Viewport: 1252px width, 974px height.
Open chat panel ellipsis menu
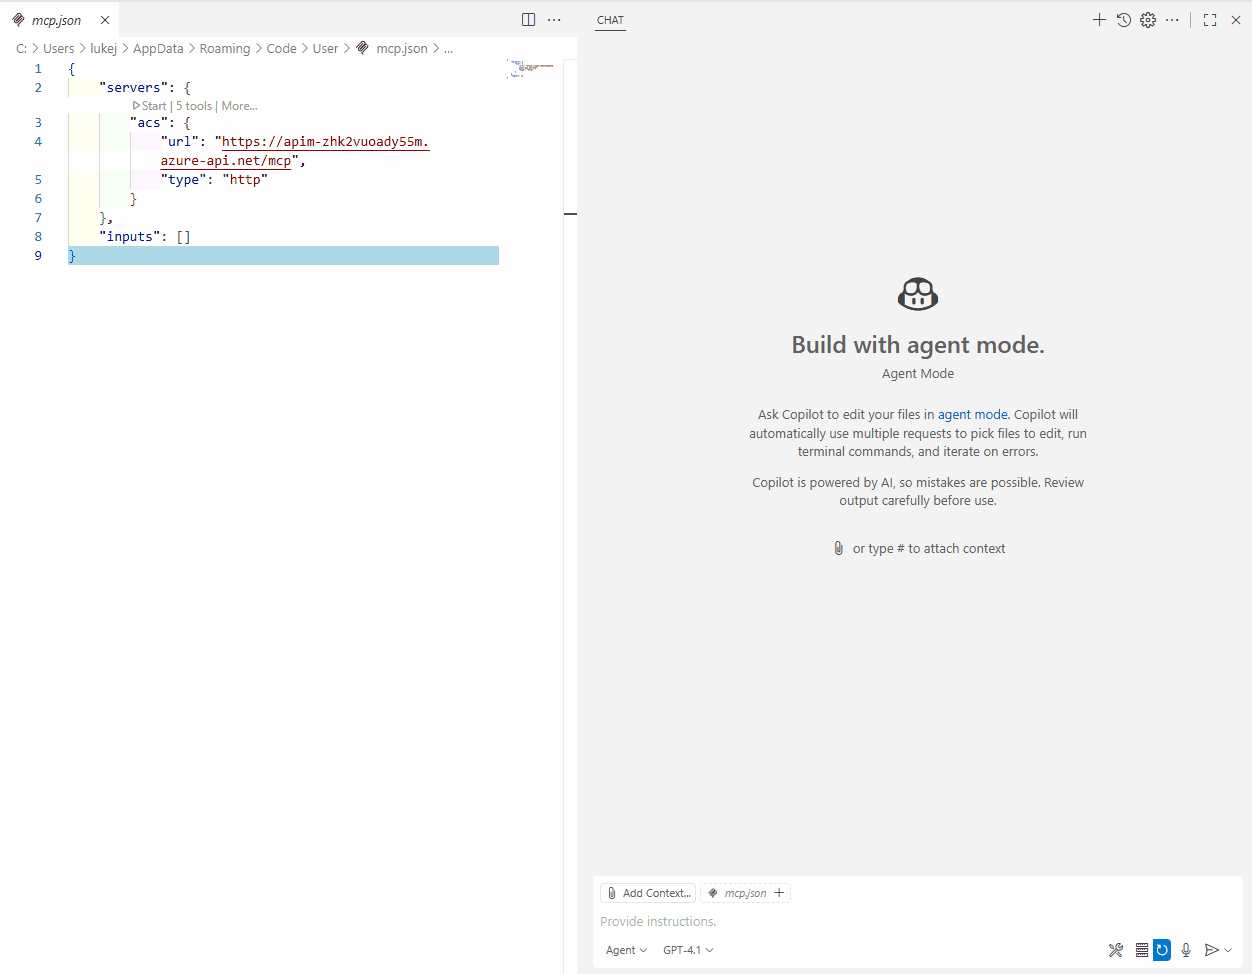(1172, 20)
